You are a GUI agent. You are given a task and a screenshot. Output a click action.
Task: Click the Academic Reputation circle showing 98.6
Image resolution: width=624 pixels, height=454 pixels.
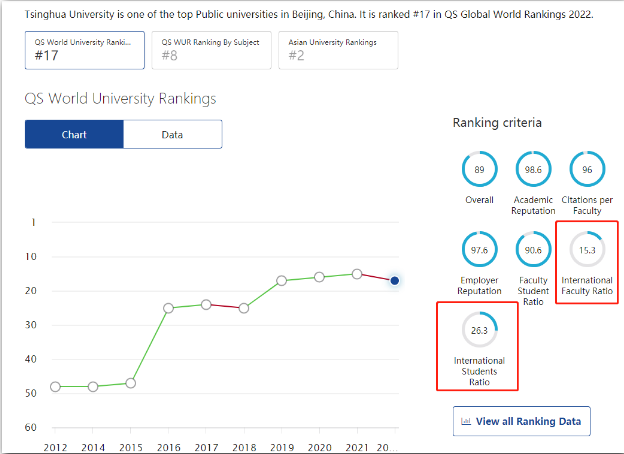[x=533, y=169]
